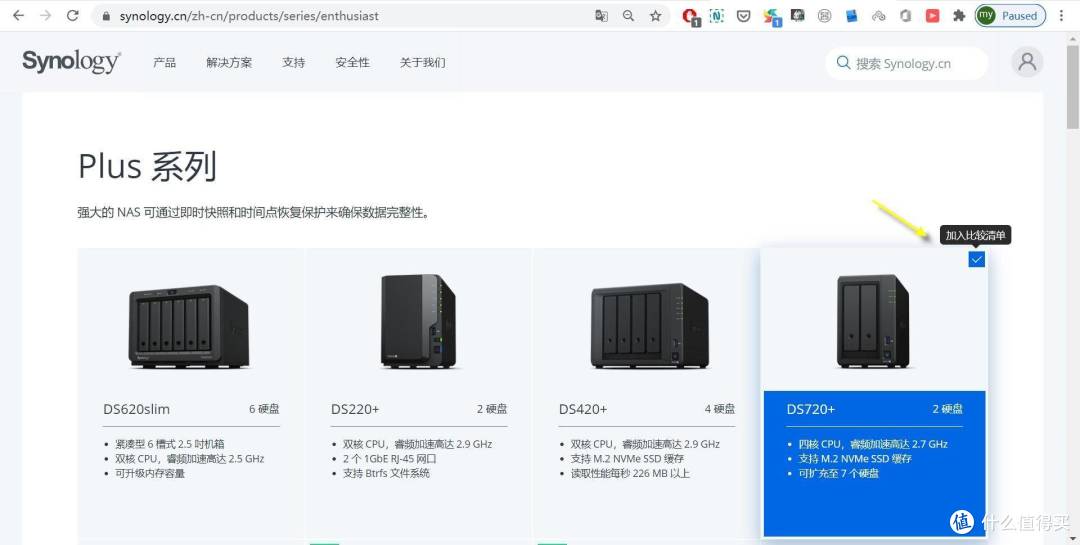View site info via the lock icon

tap(105, 16)
